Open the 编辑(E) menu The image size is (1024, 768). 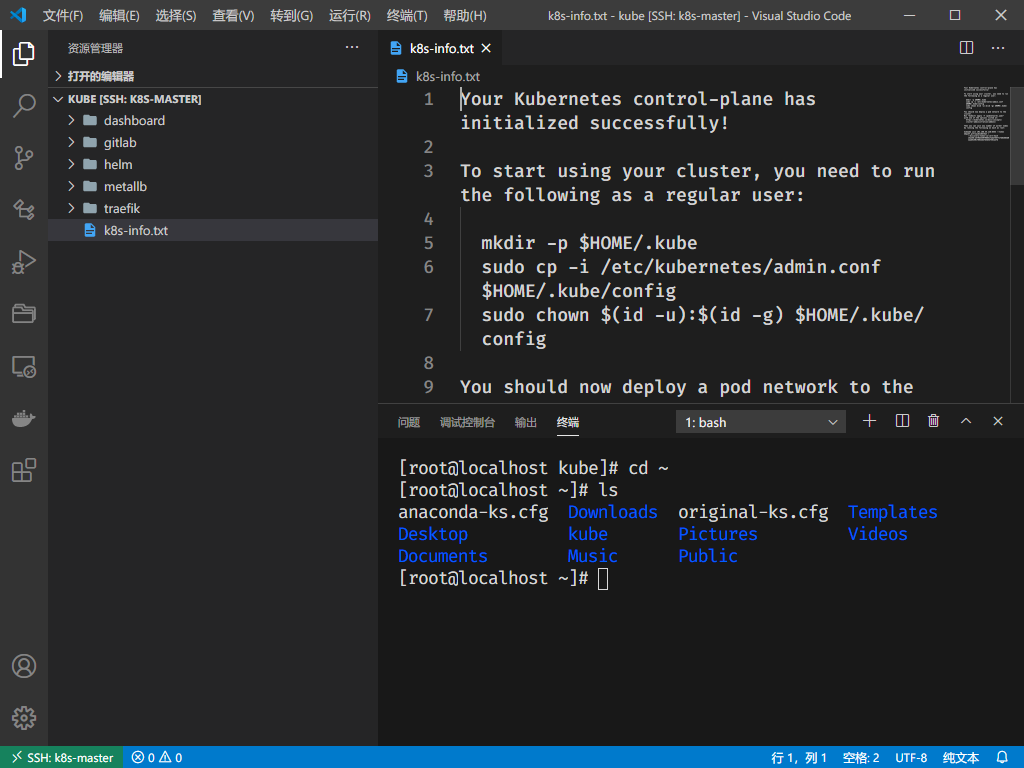119,16
